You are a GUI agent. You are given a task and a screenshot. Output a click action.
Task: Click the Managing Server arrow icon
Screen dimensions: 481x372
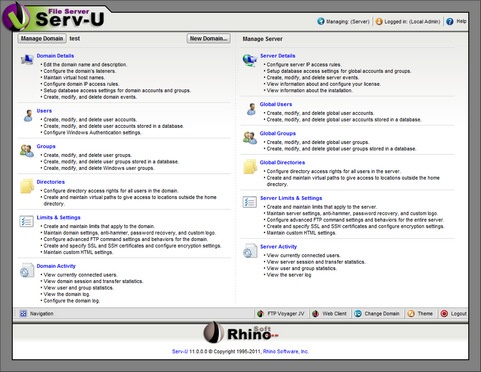pos(321,21)
